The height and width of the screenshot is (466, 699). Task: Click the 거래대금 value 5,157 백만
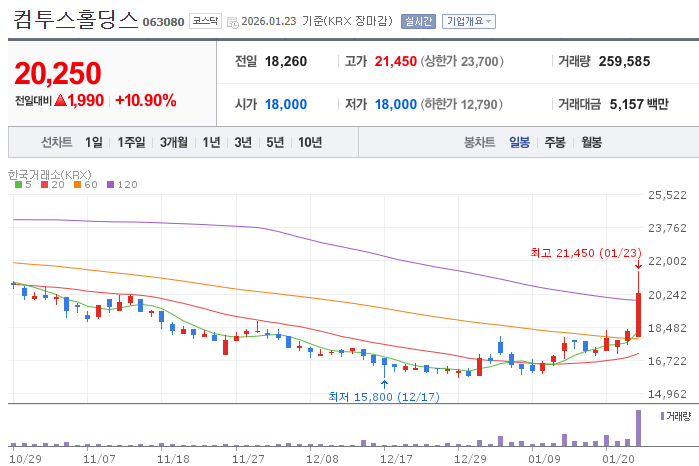[639, 104]
